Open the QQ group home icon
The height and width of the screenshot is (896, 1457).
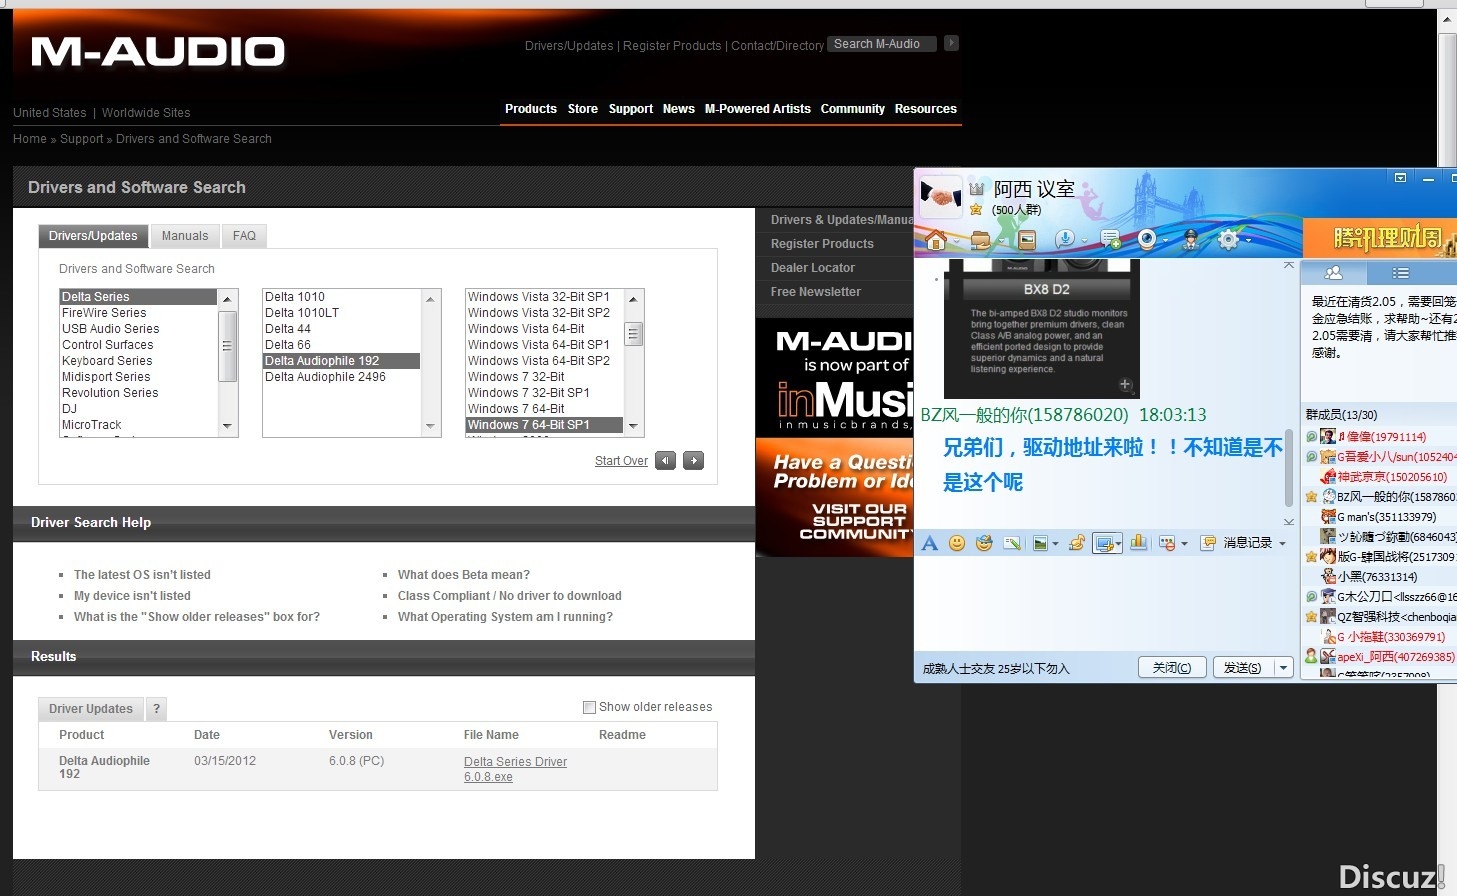[x=935, y=240]
